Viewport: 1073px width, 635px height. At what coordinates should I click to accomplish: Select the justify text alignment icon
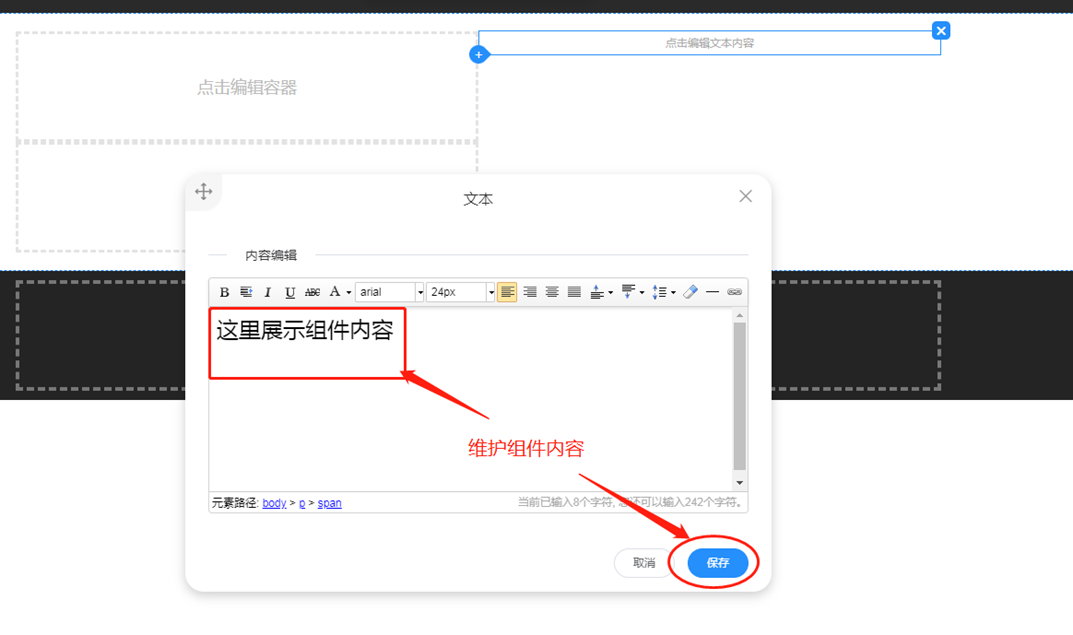pos(574,292)
